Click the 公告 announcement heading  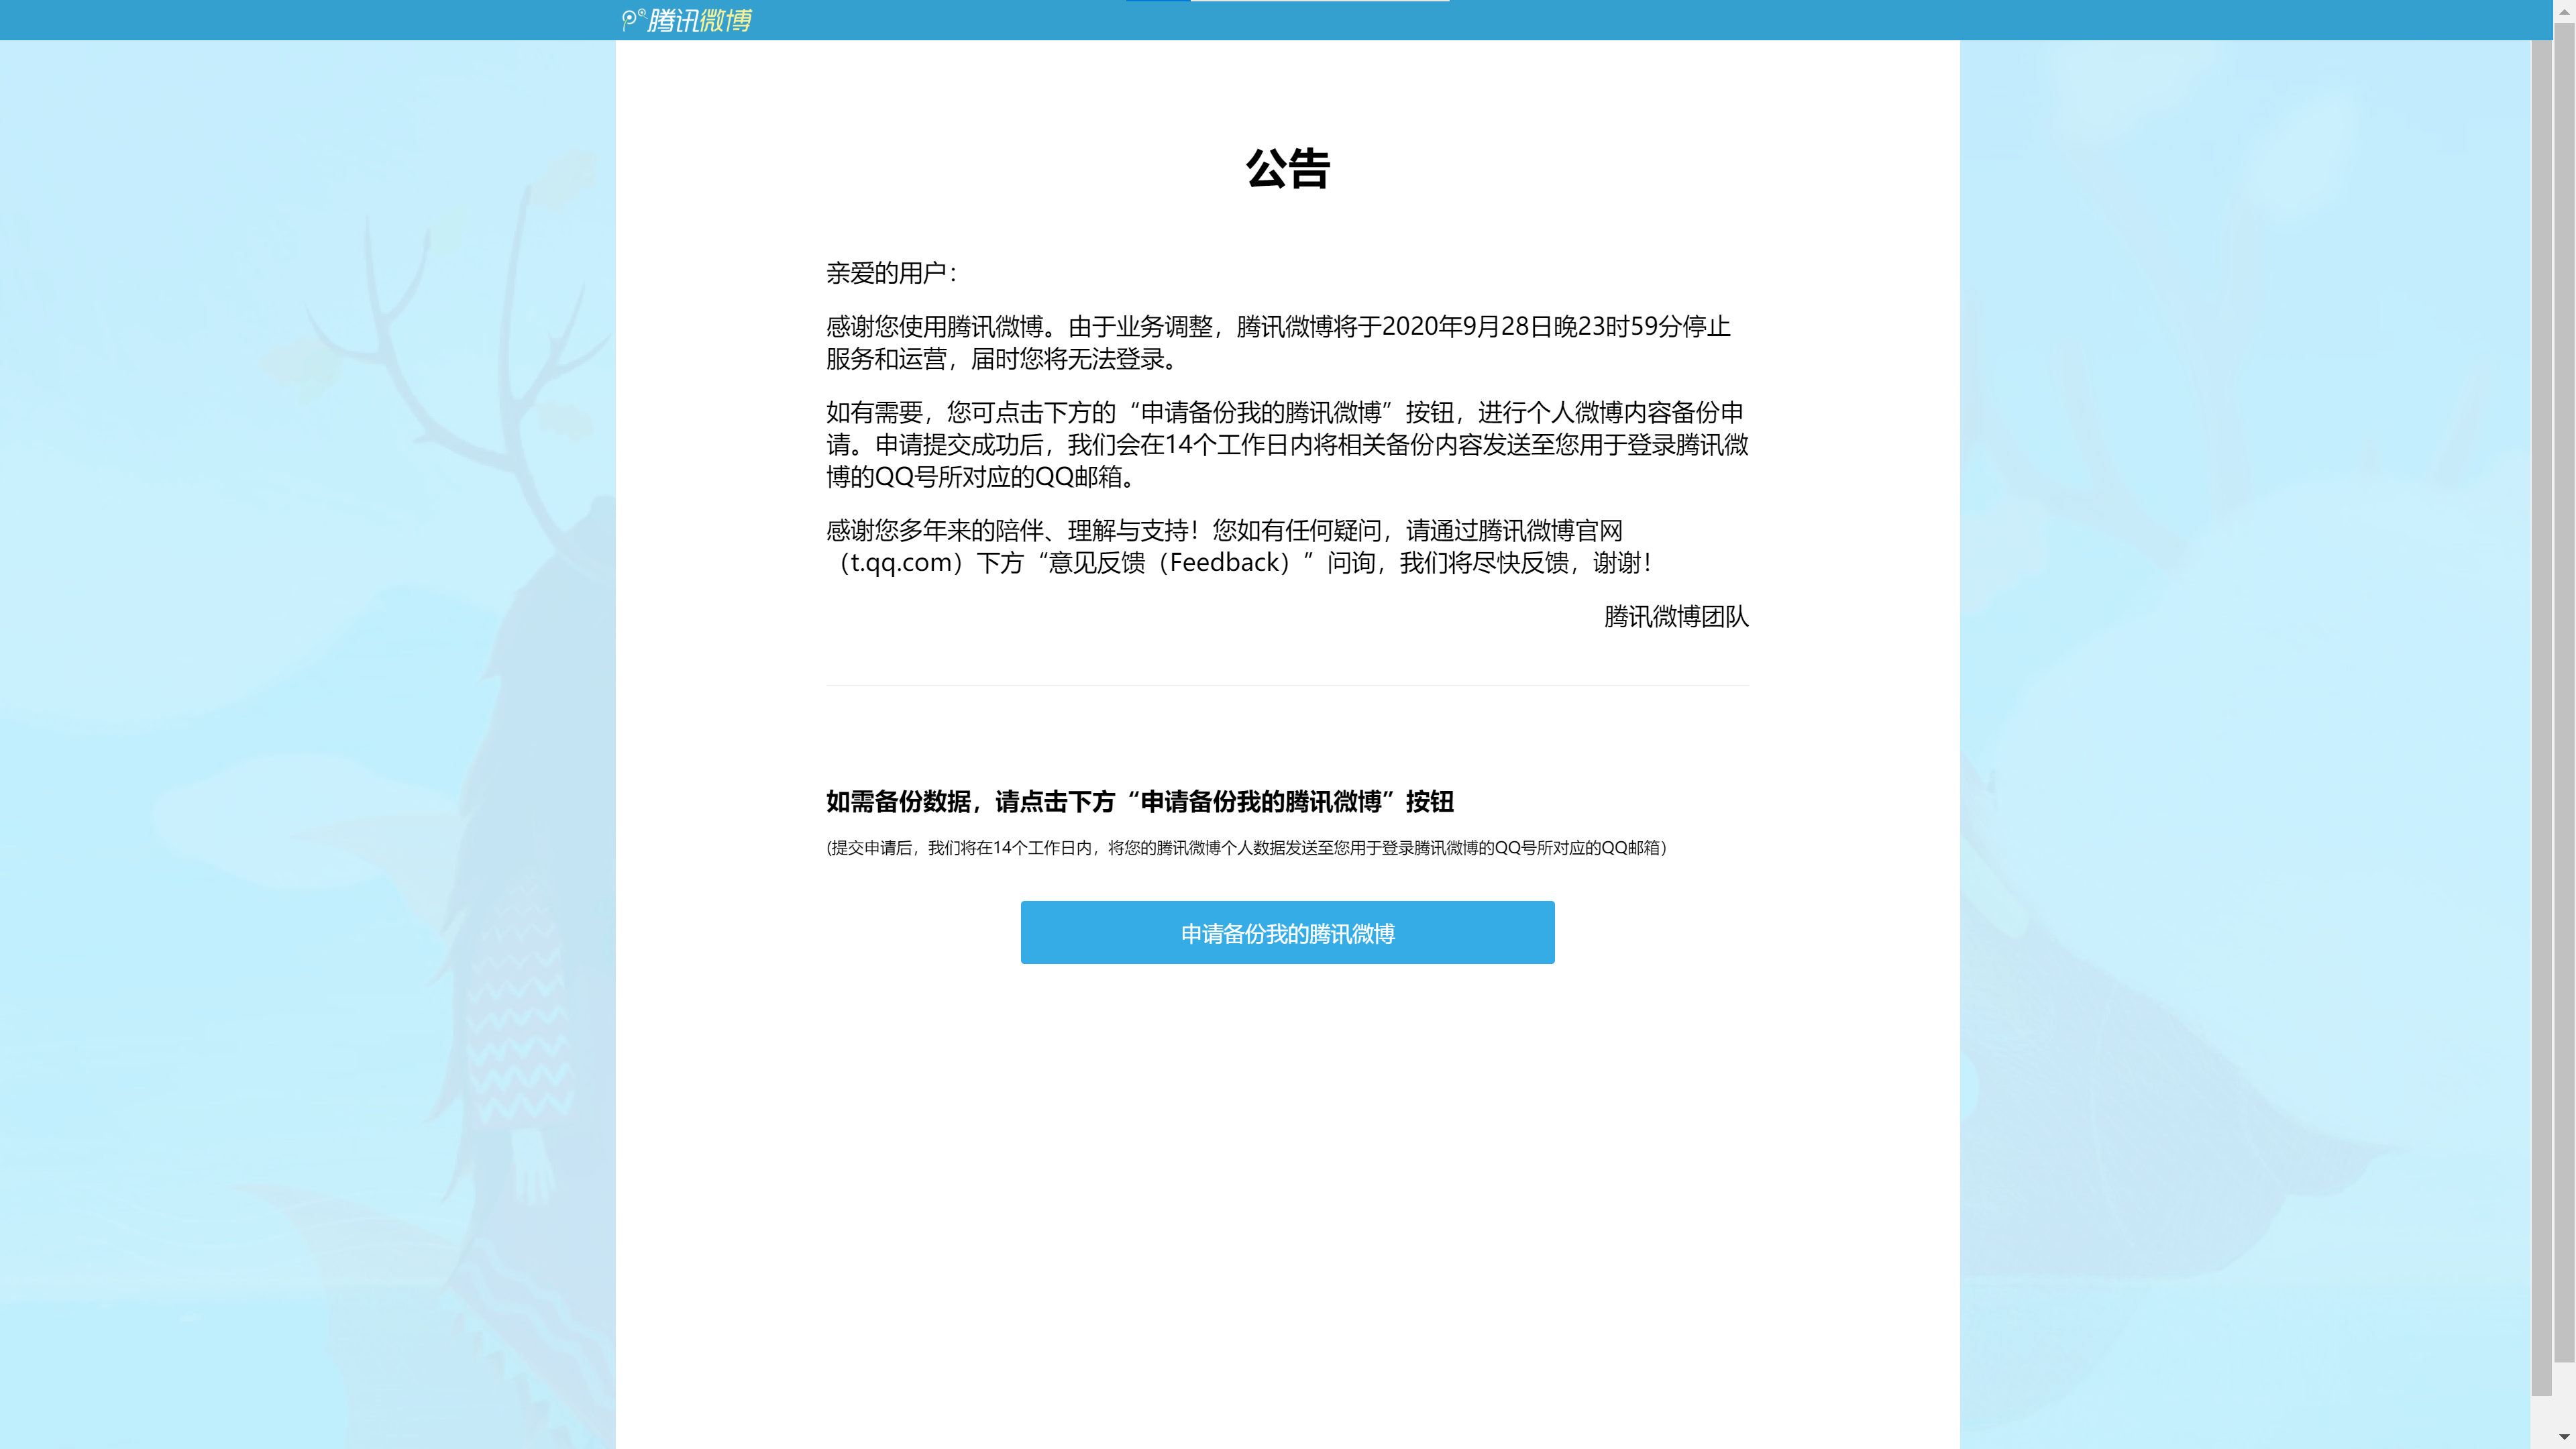click(1288, 168)
